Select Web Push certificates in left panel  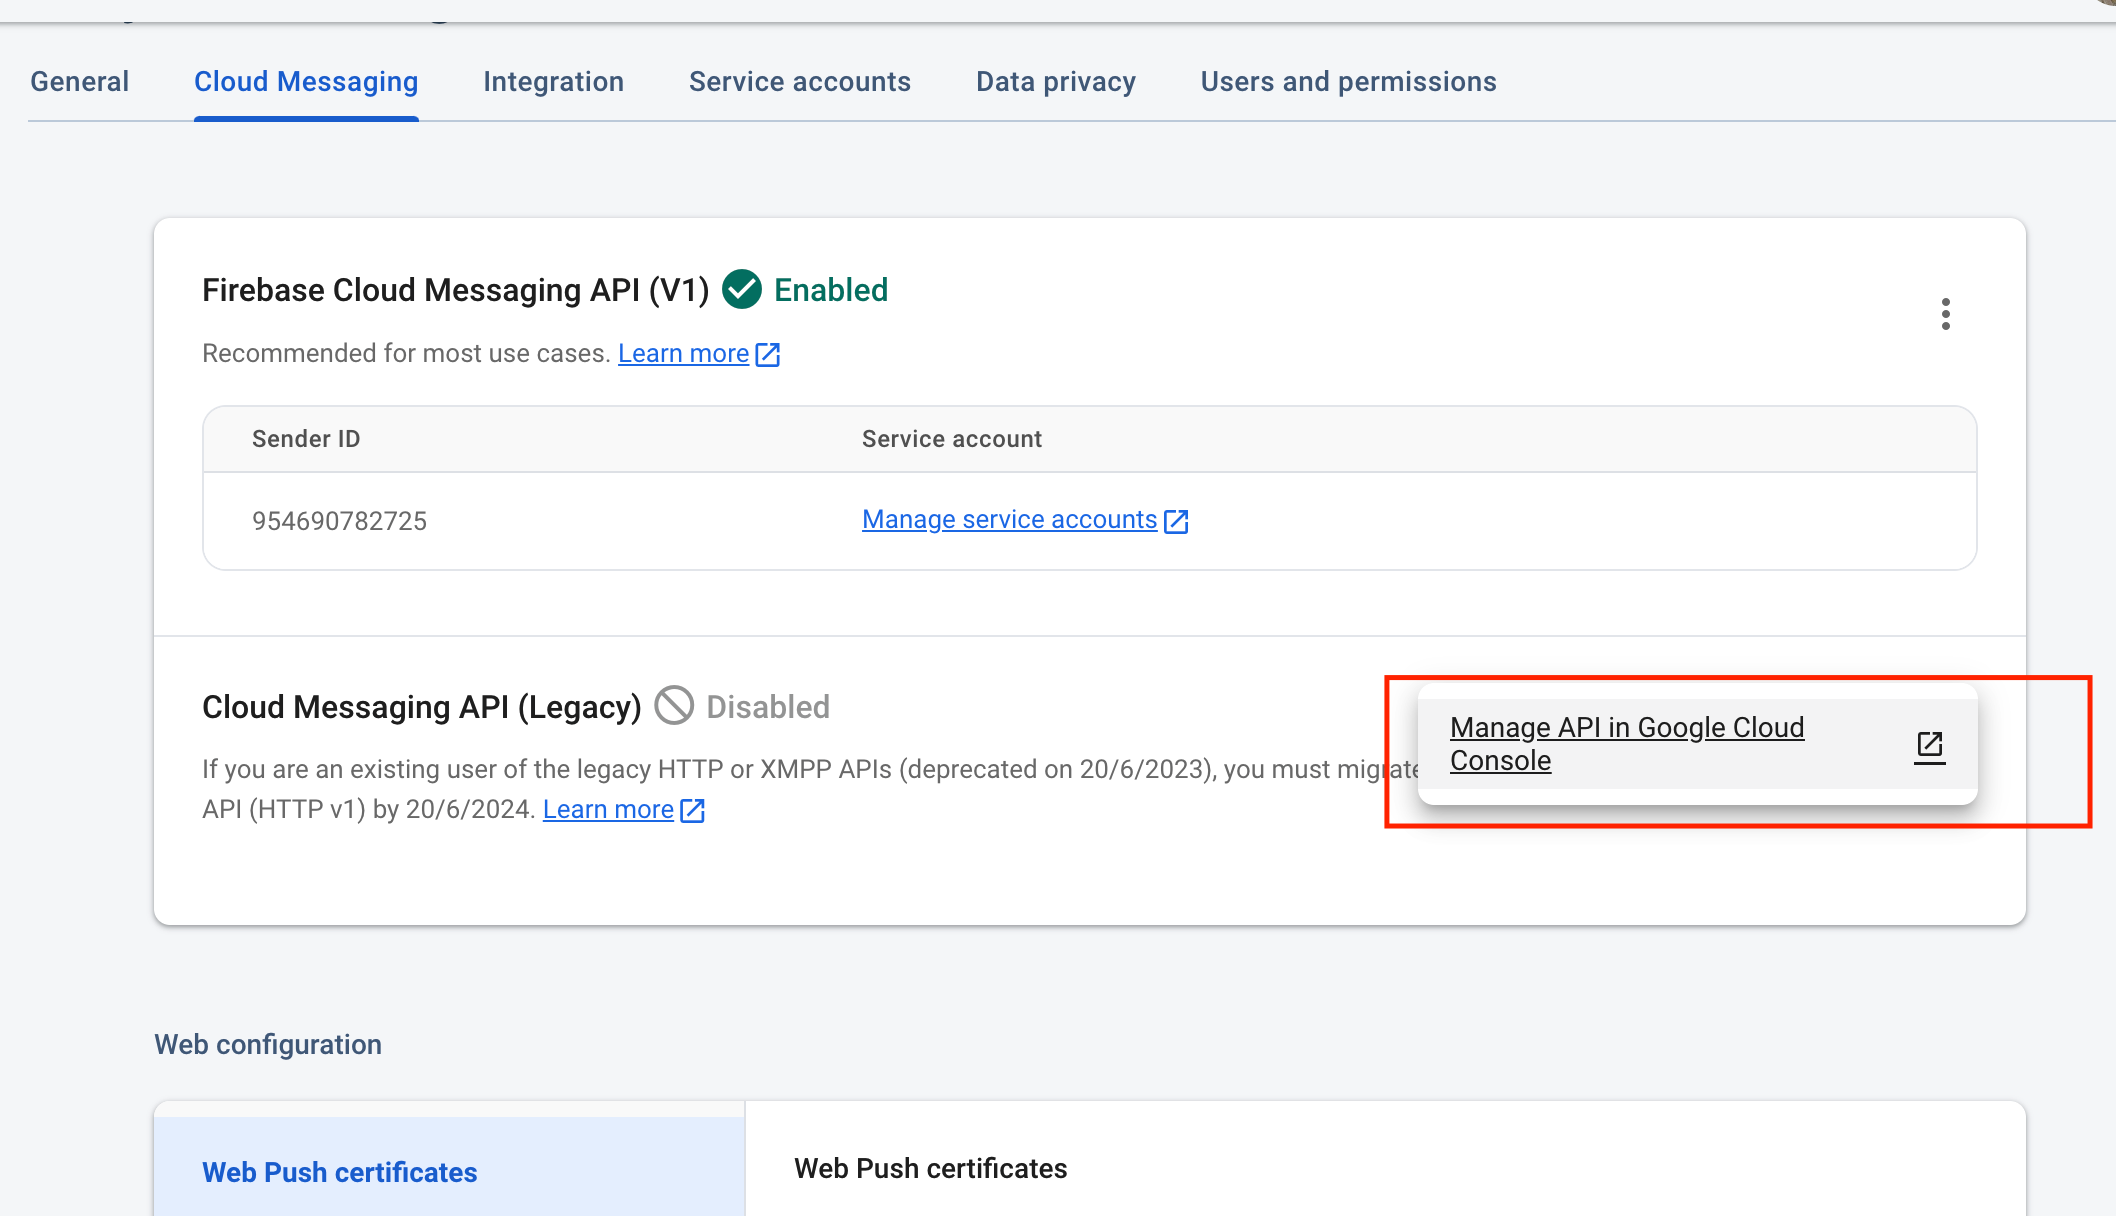(340, 1172)
